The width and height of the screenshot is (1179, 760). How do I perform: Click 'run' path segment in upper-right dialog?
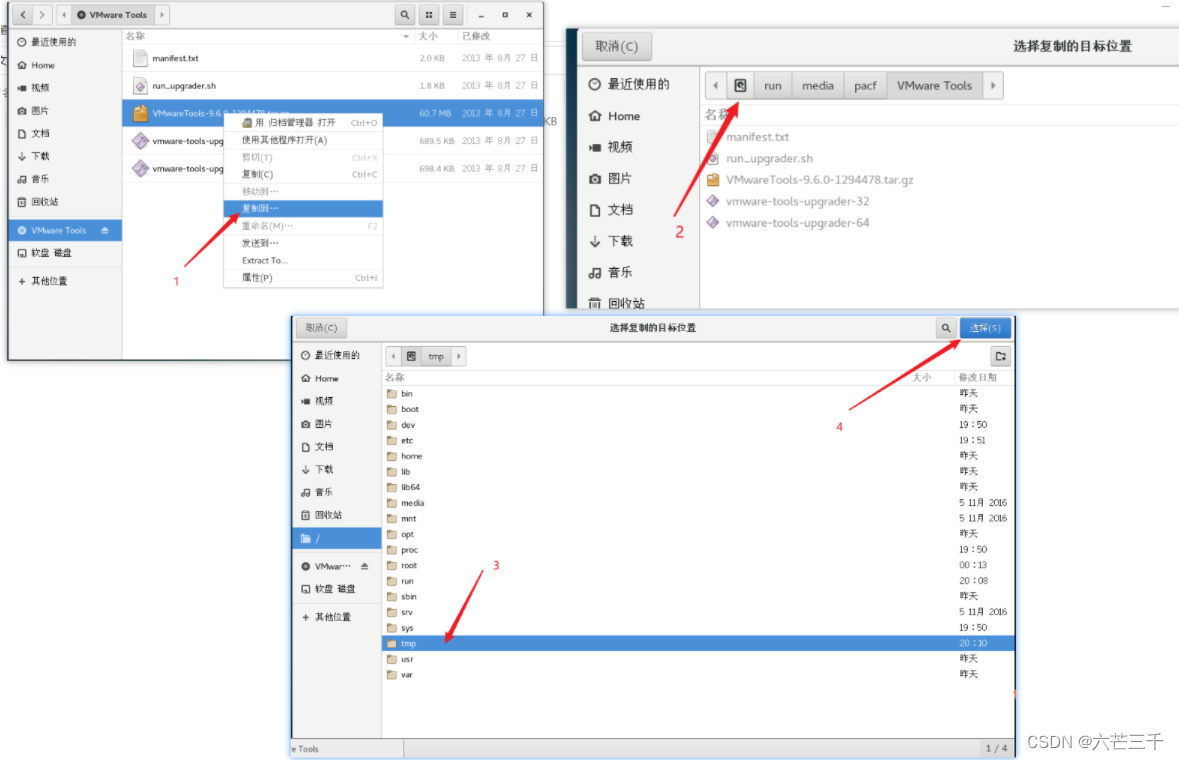click(x=772, y=86)
